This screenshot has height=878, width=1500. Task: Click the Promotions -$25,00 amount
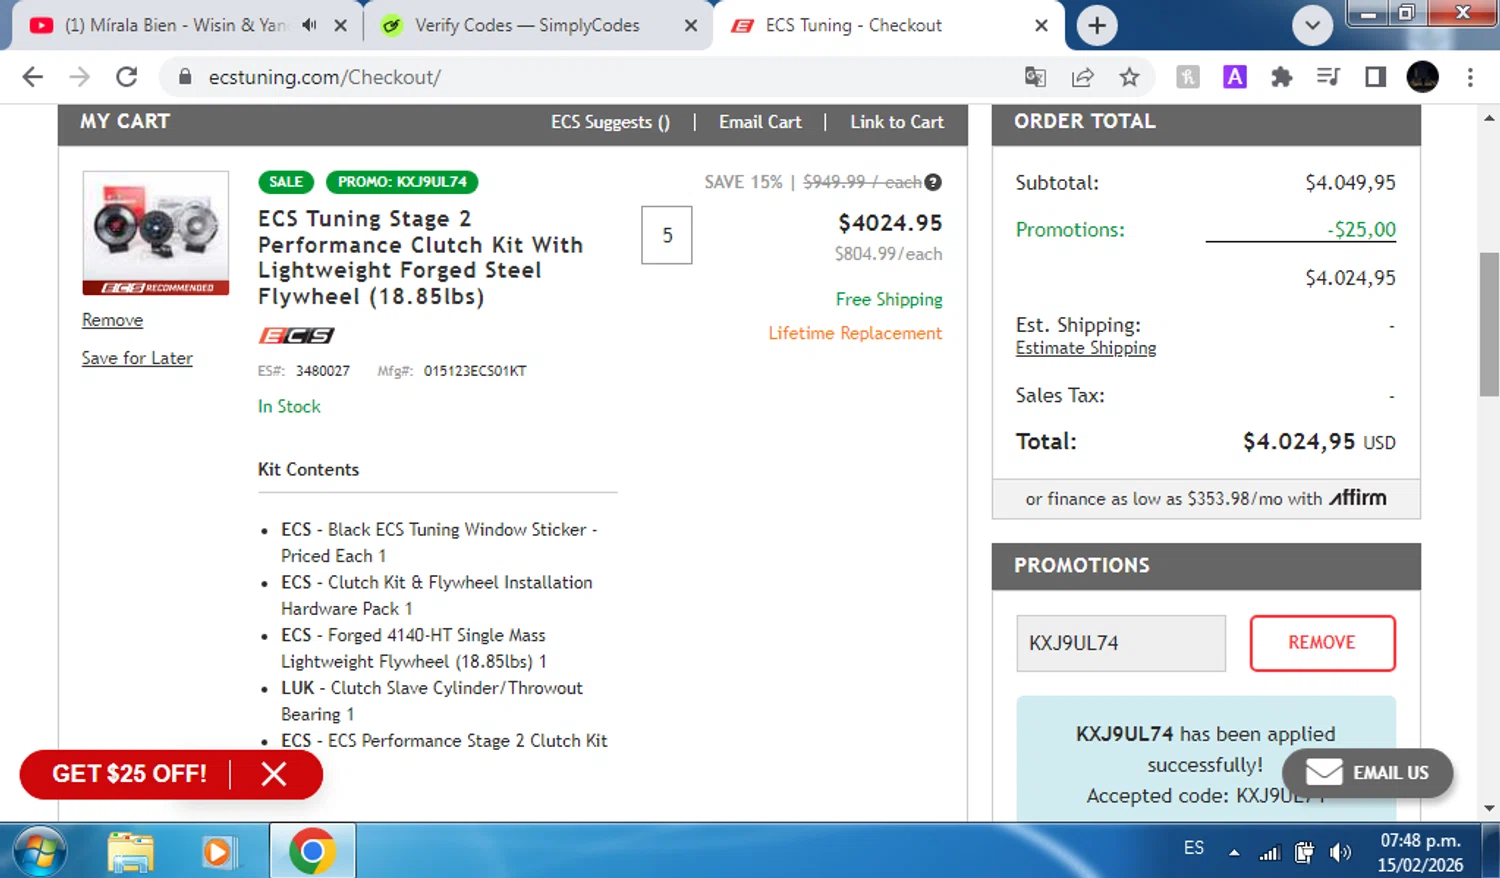1361,229
